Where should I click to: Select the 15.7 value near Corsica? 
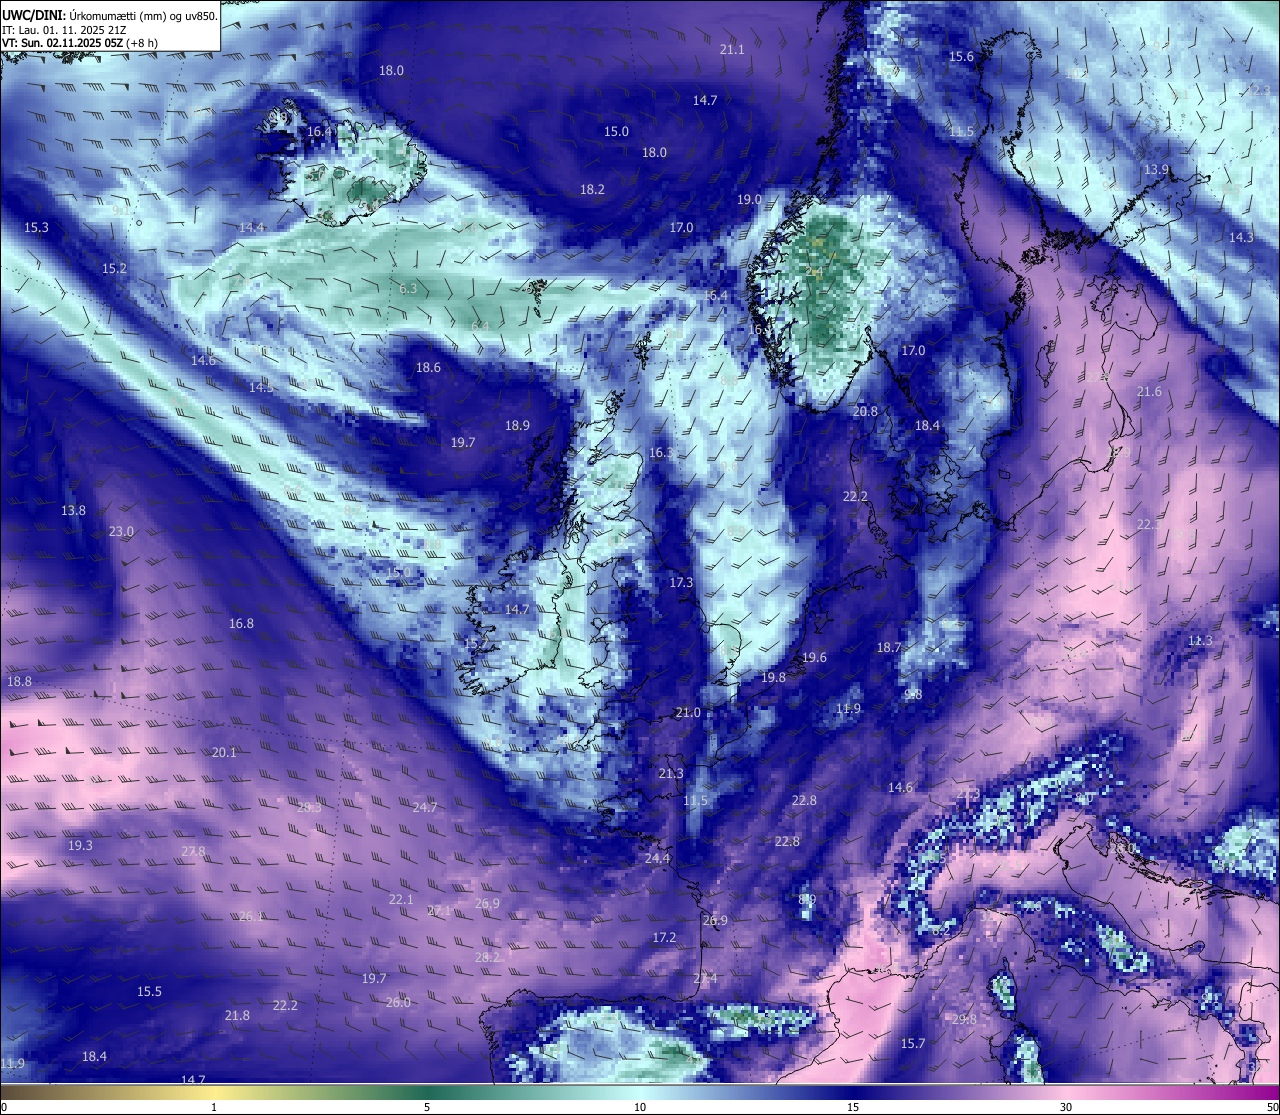[x=913, y=1043]
